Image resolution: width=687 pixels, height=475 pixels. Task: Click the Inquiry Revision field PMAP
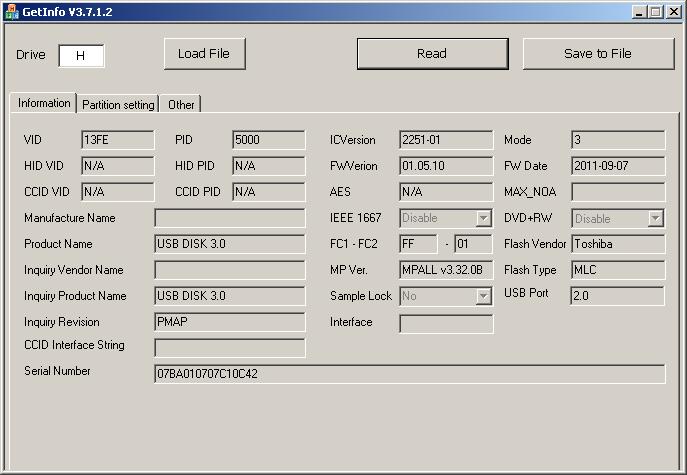click(x=230, y=322)
